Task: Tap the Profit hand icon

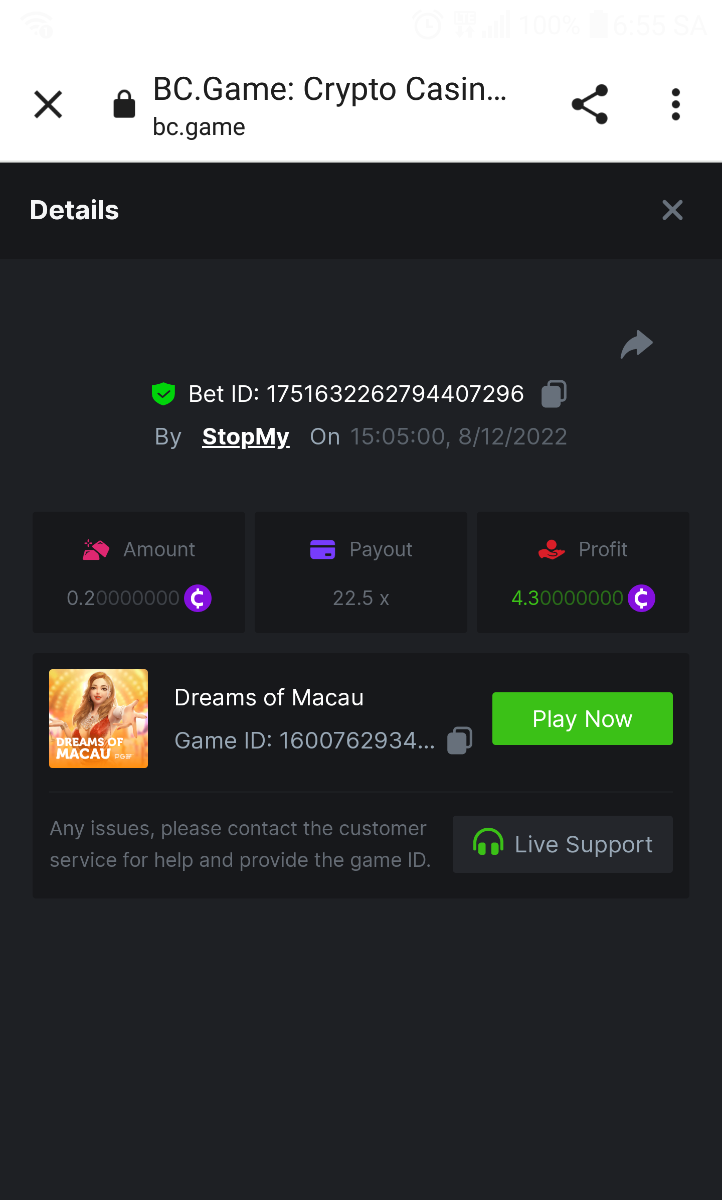Action: (551, 550)
